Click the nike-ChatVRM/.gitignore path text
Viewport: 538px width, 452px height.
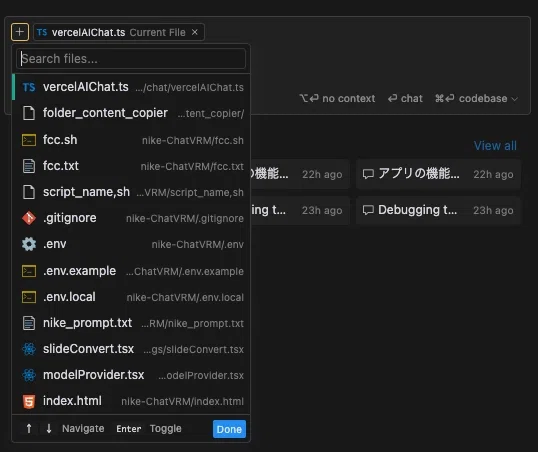pos(185,218)
